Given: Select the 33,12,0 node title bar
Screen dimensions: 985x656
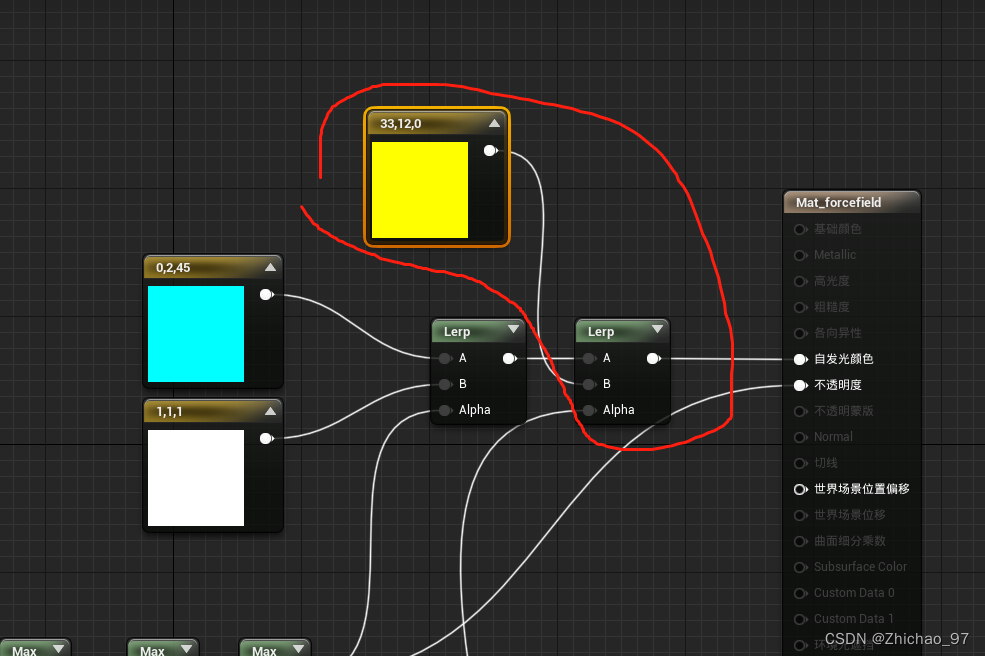Looking at the screenshot, I should point(437,123).
